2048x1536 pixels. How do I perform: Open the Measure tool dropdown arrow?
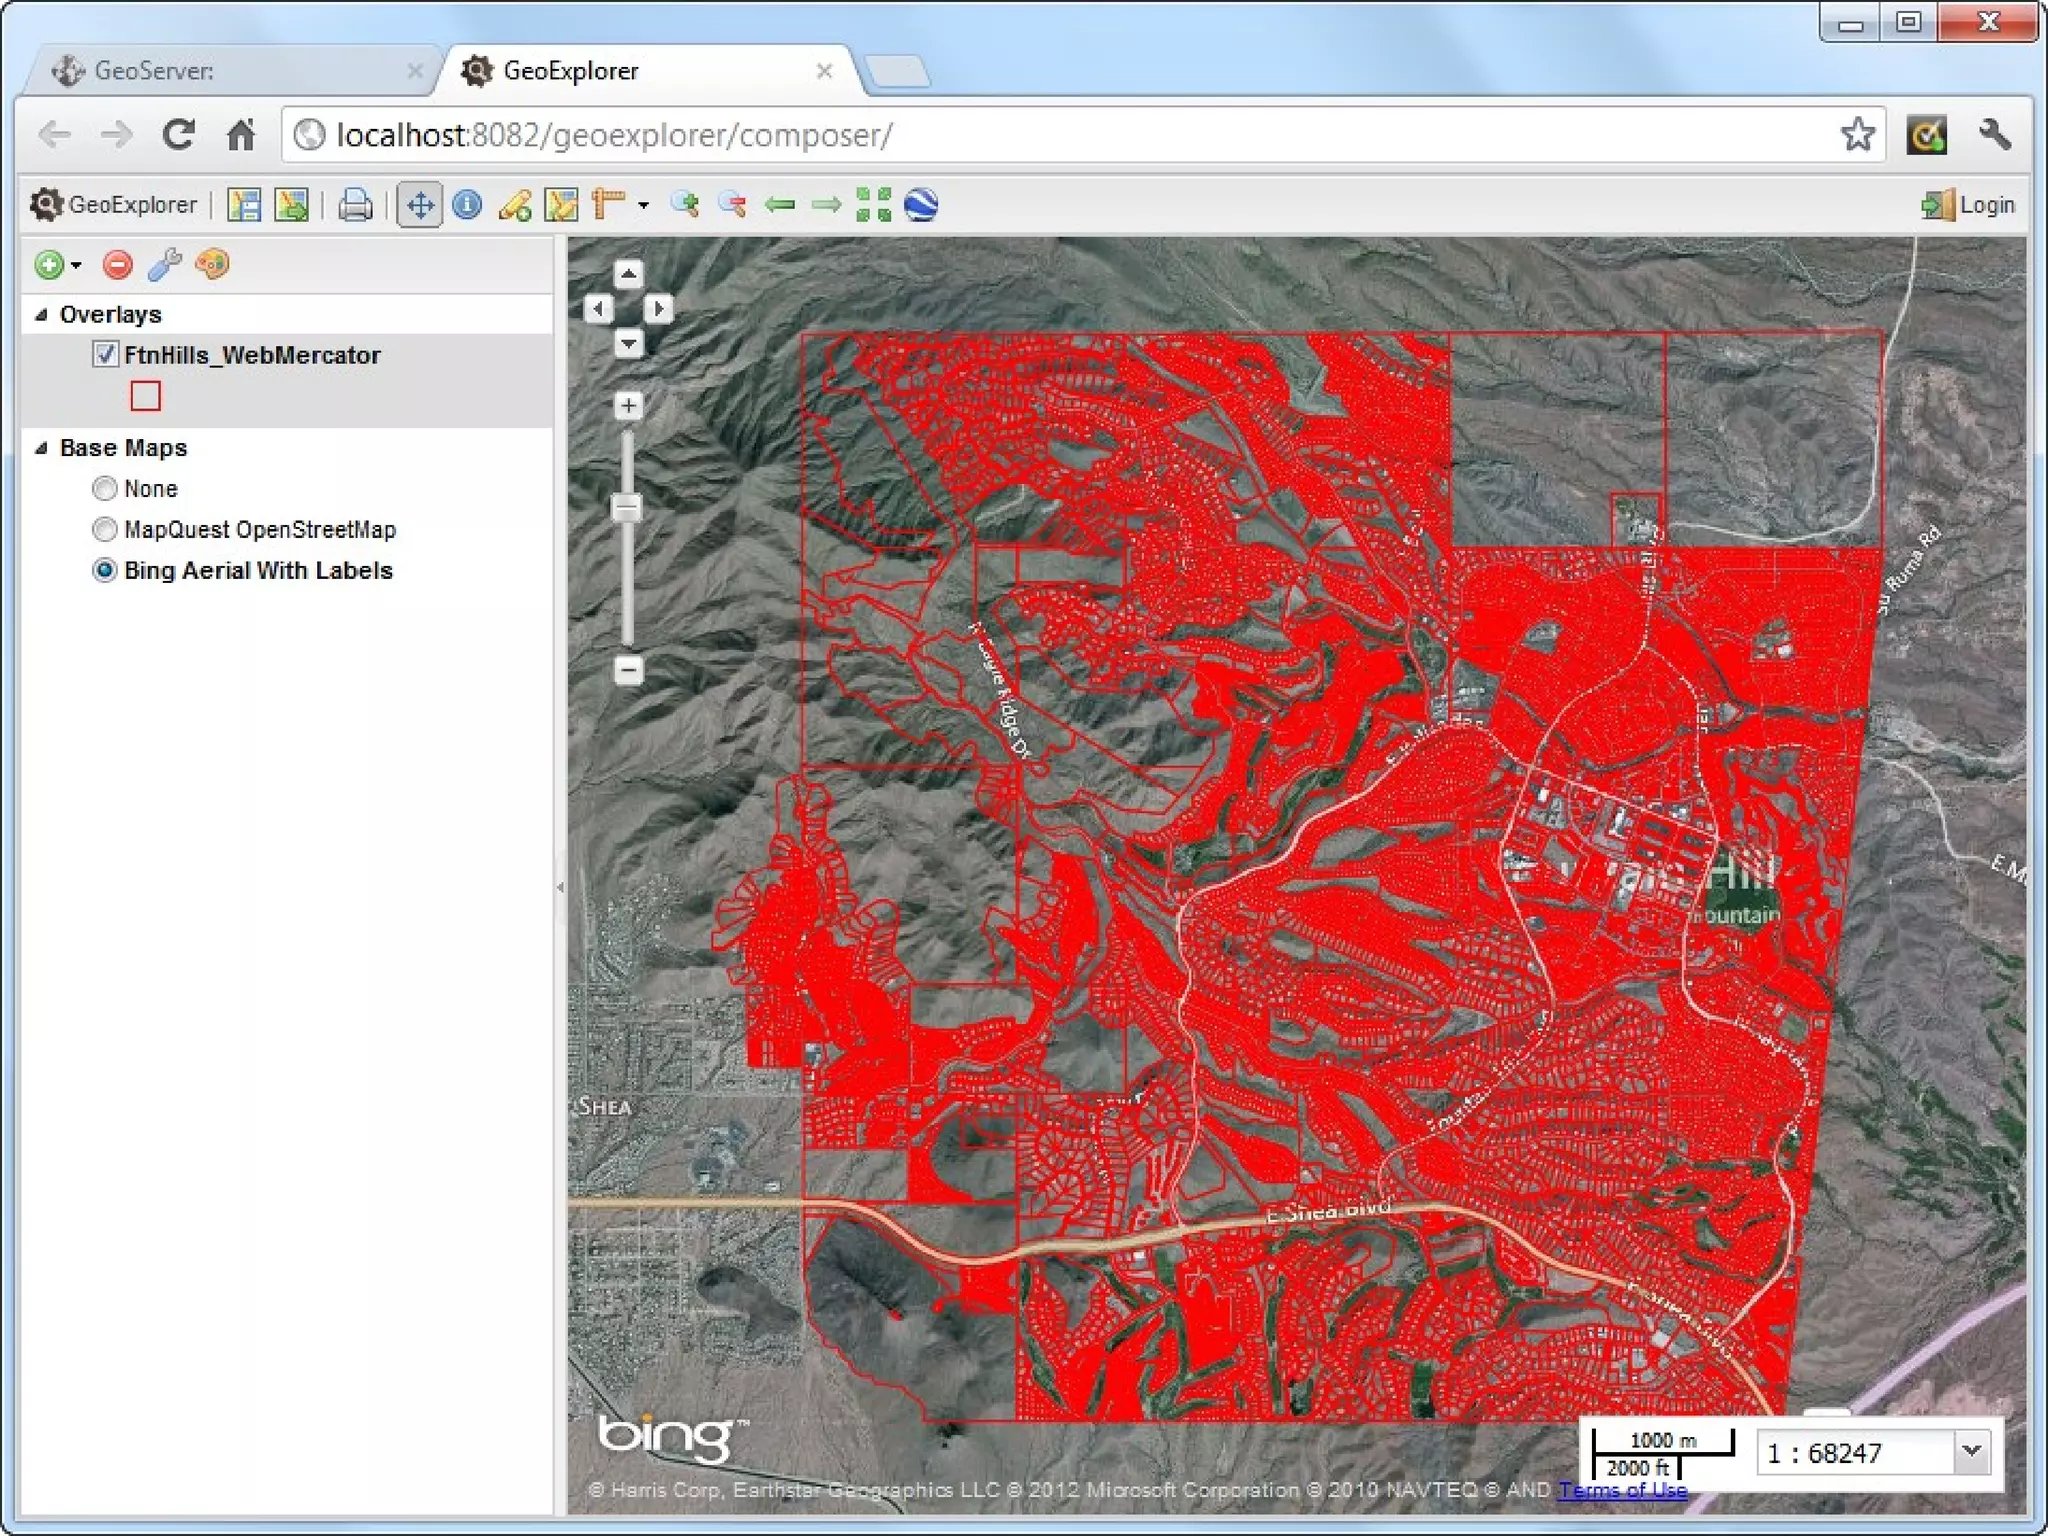tap(643, 206)
